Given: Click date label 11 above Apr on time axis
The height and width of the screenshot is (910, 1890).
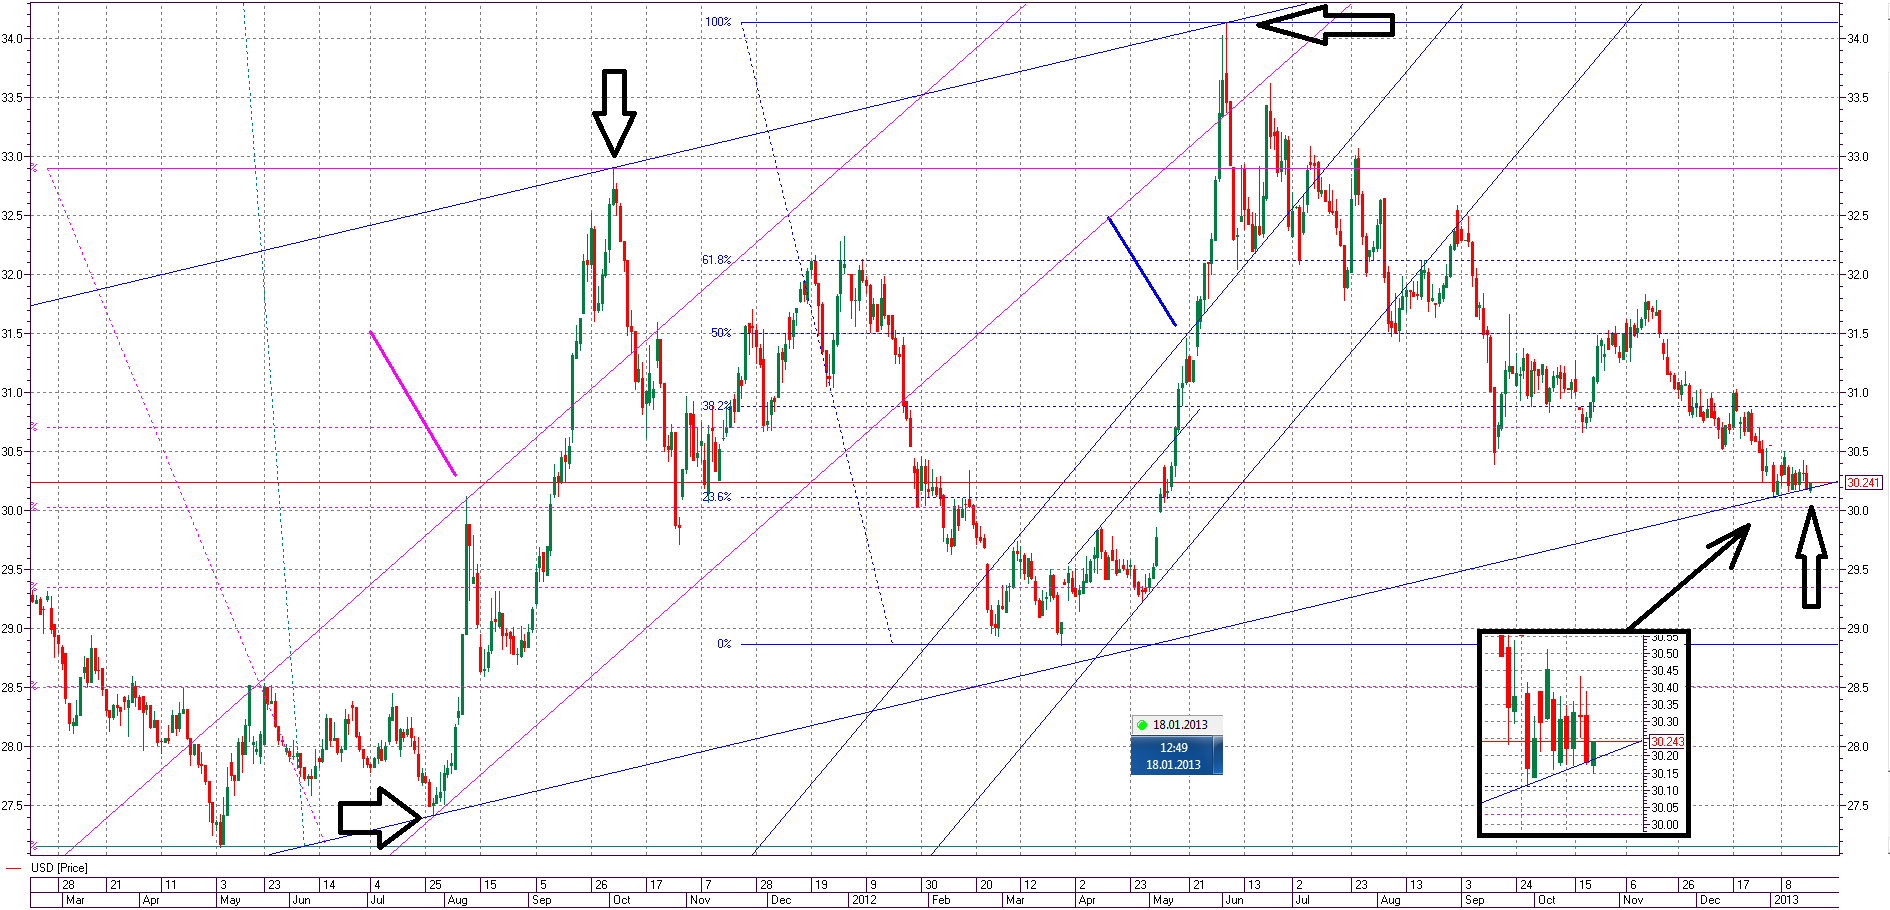Looking at the screenshot, I should [171, 885].
